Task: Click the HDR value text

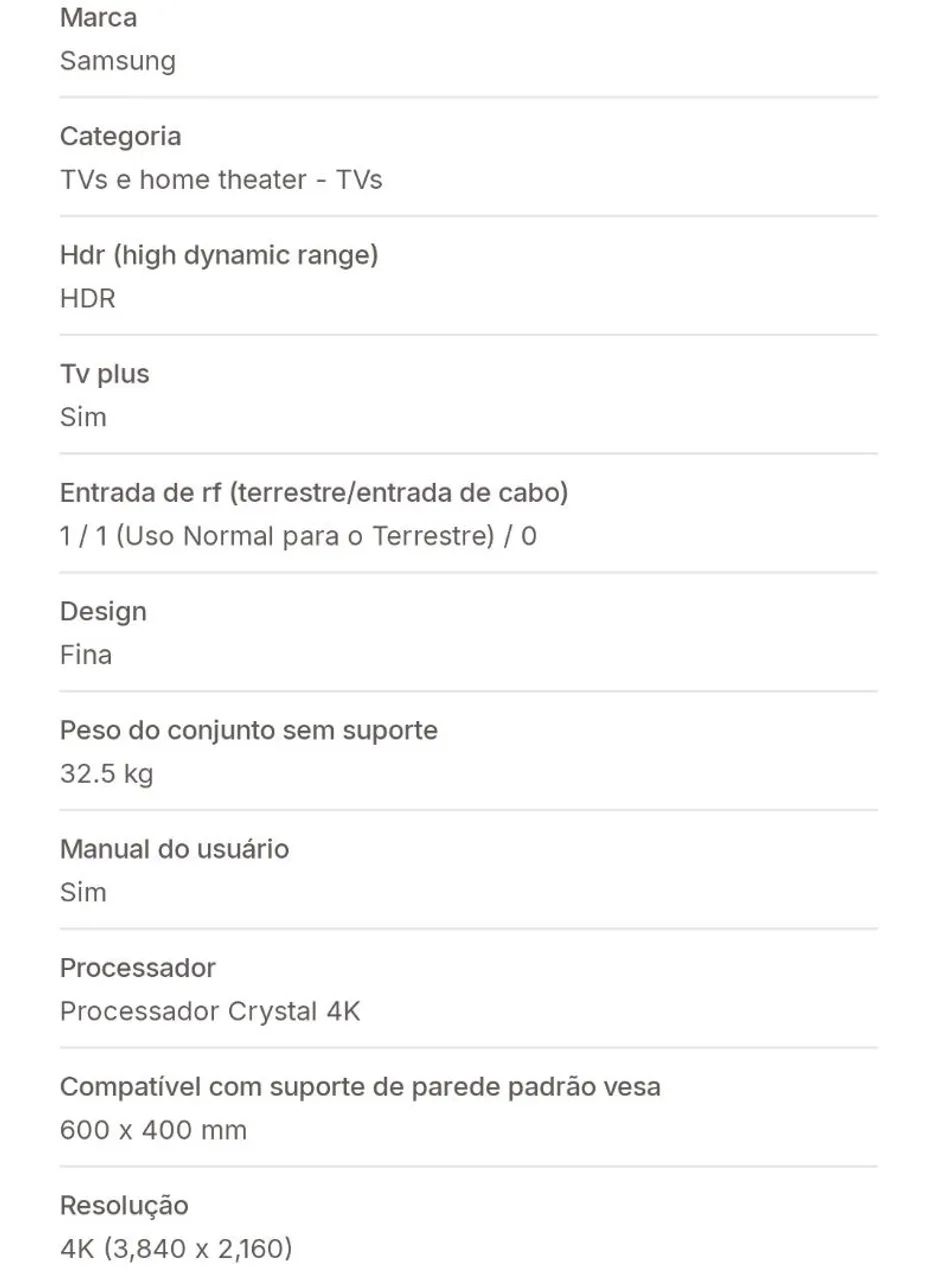Action: pyautogui.click(x=88, y=299)
